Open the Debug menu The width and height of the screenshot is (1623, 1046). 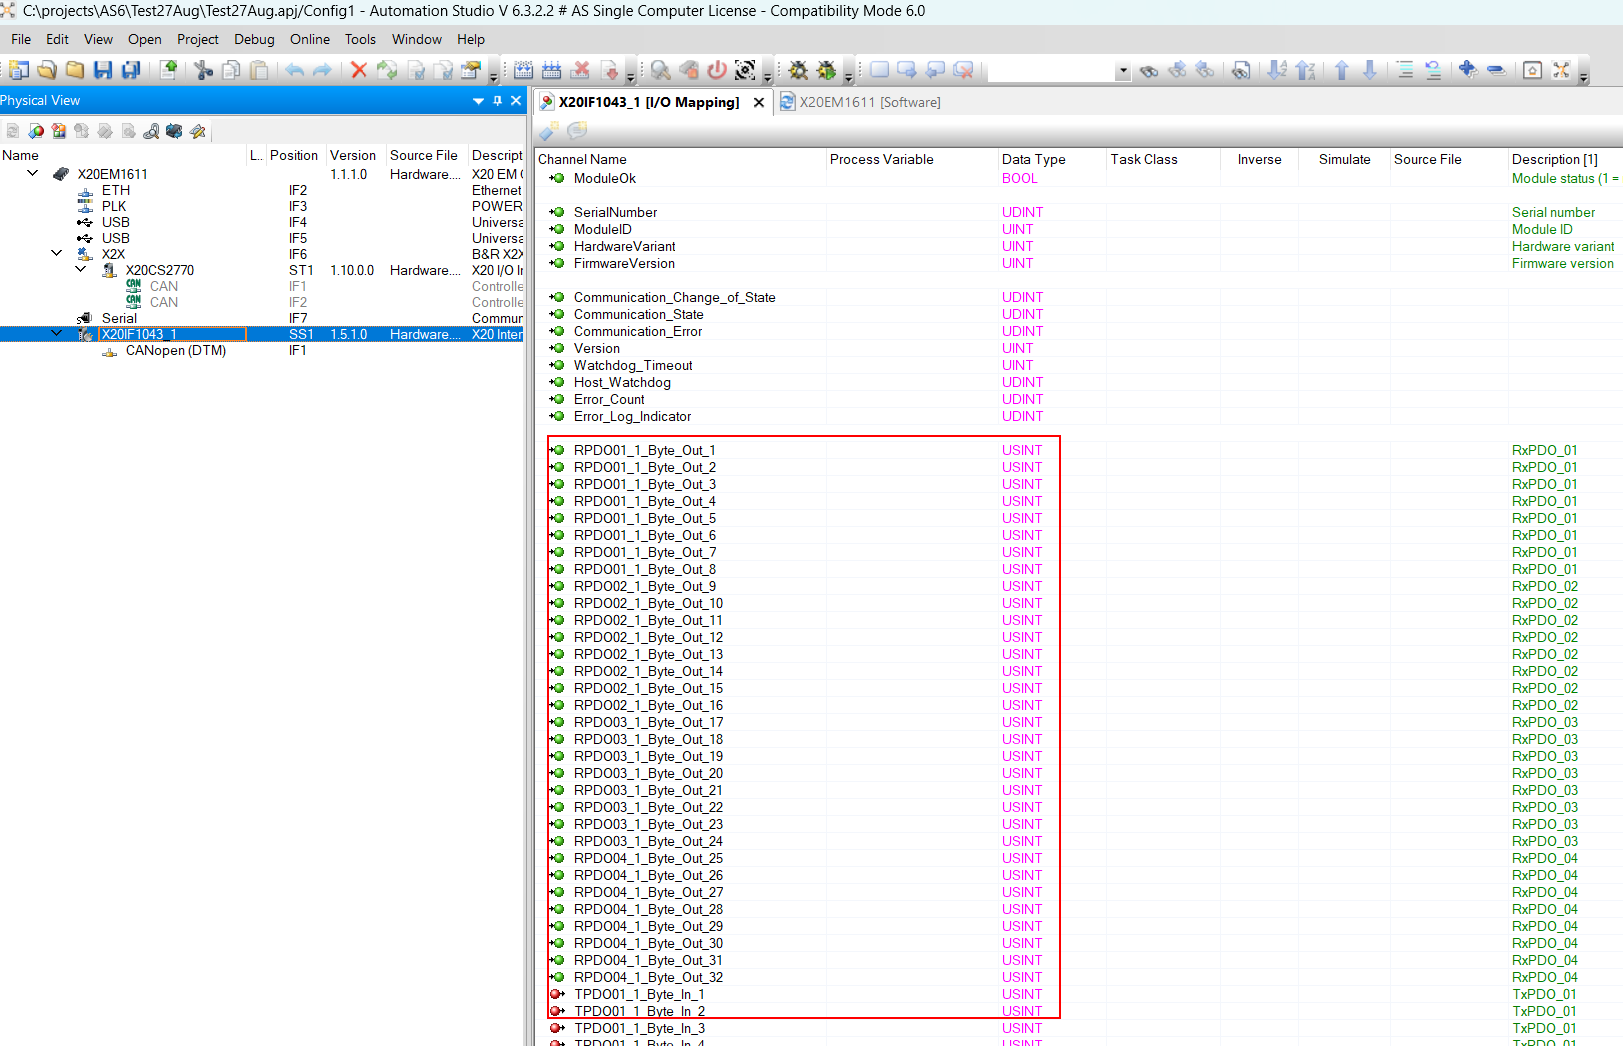pyautogui.click(x=254, y=39)
